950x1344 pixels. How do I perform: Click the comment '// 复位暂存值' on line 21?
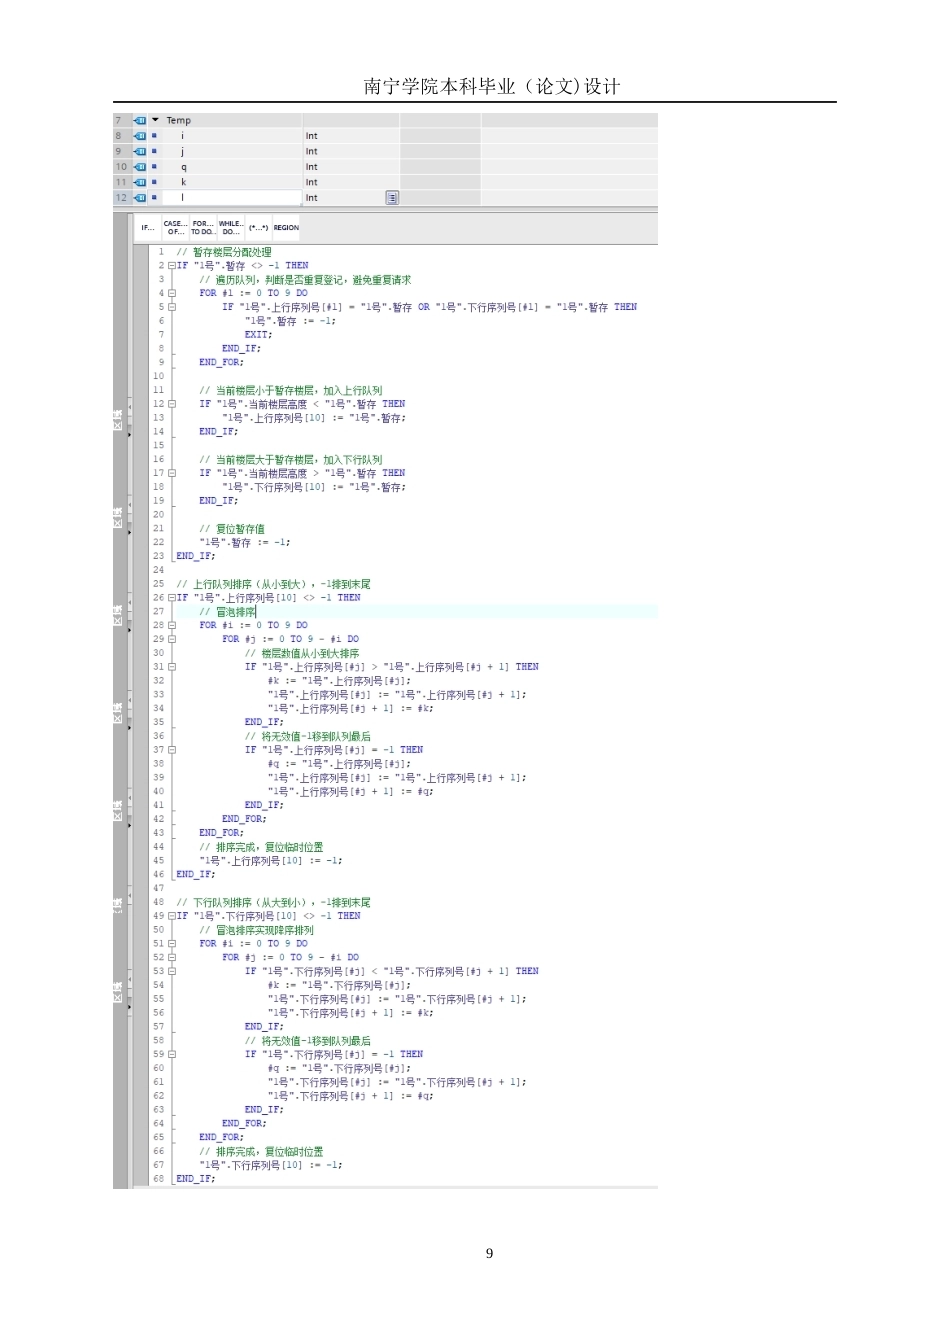pyautogui.click(x=232, y=529)
